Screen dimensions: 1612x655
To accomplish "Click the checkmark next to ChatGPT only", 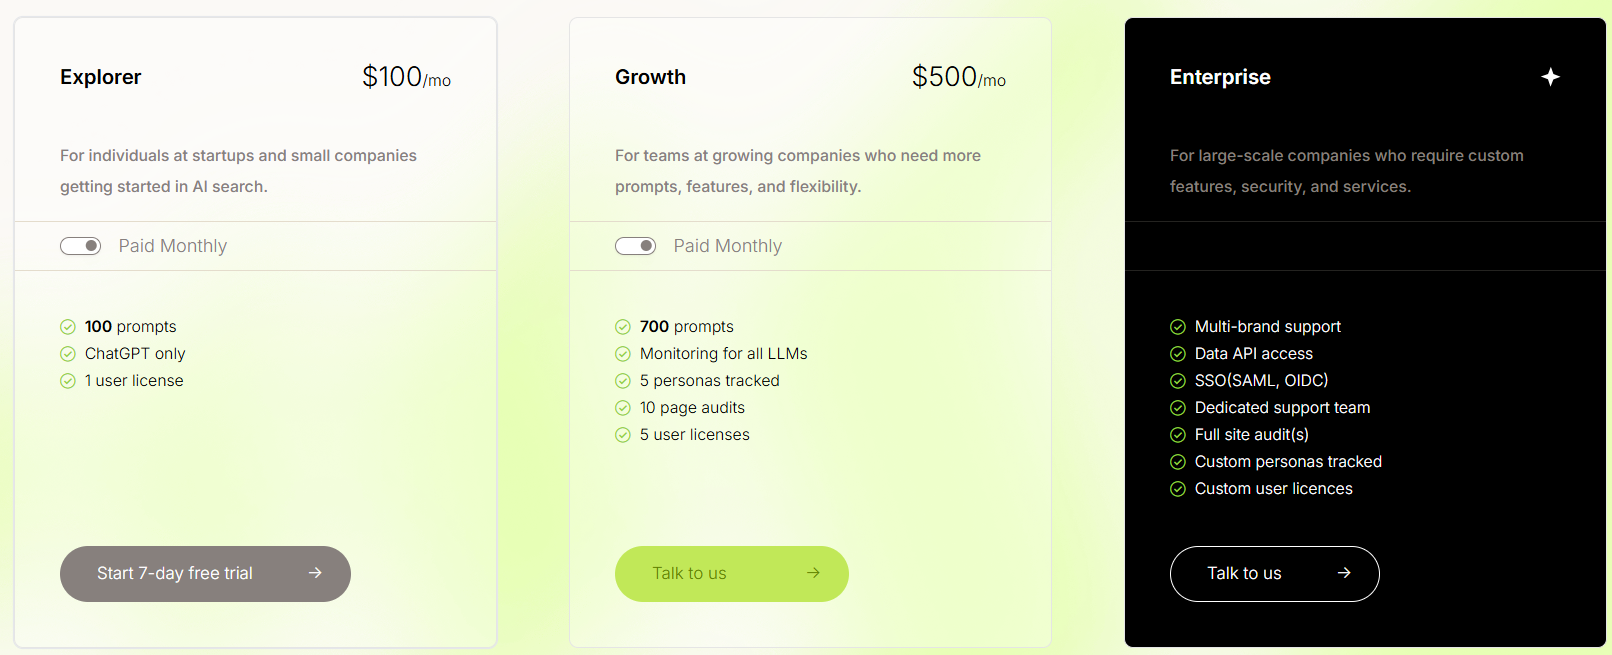I will (x=67, y=353).
